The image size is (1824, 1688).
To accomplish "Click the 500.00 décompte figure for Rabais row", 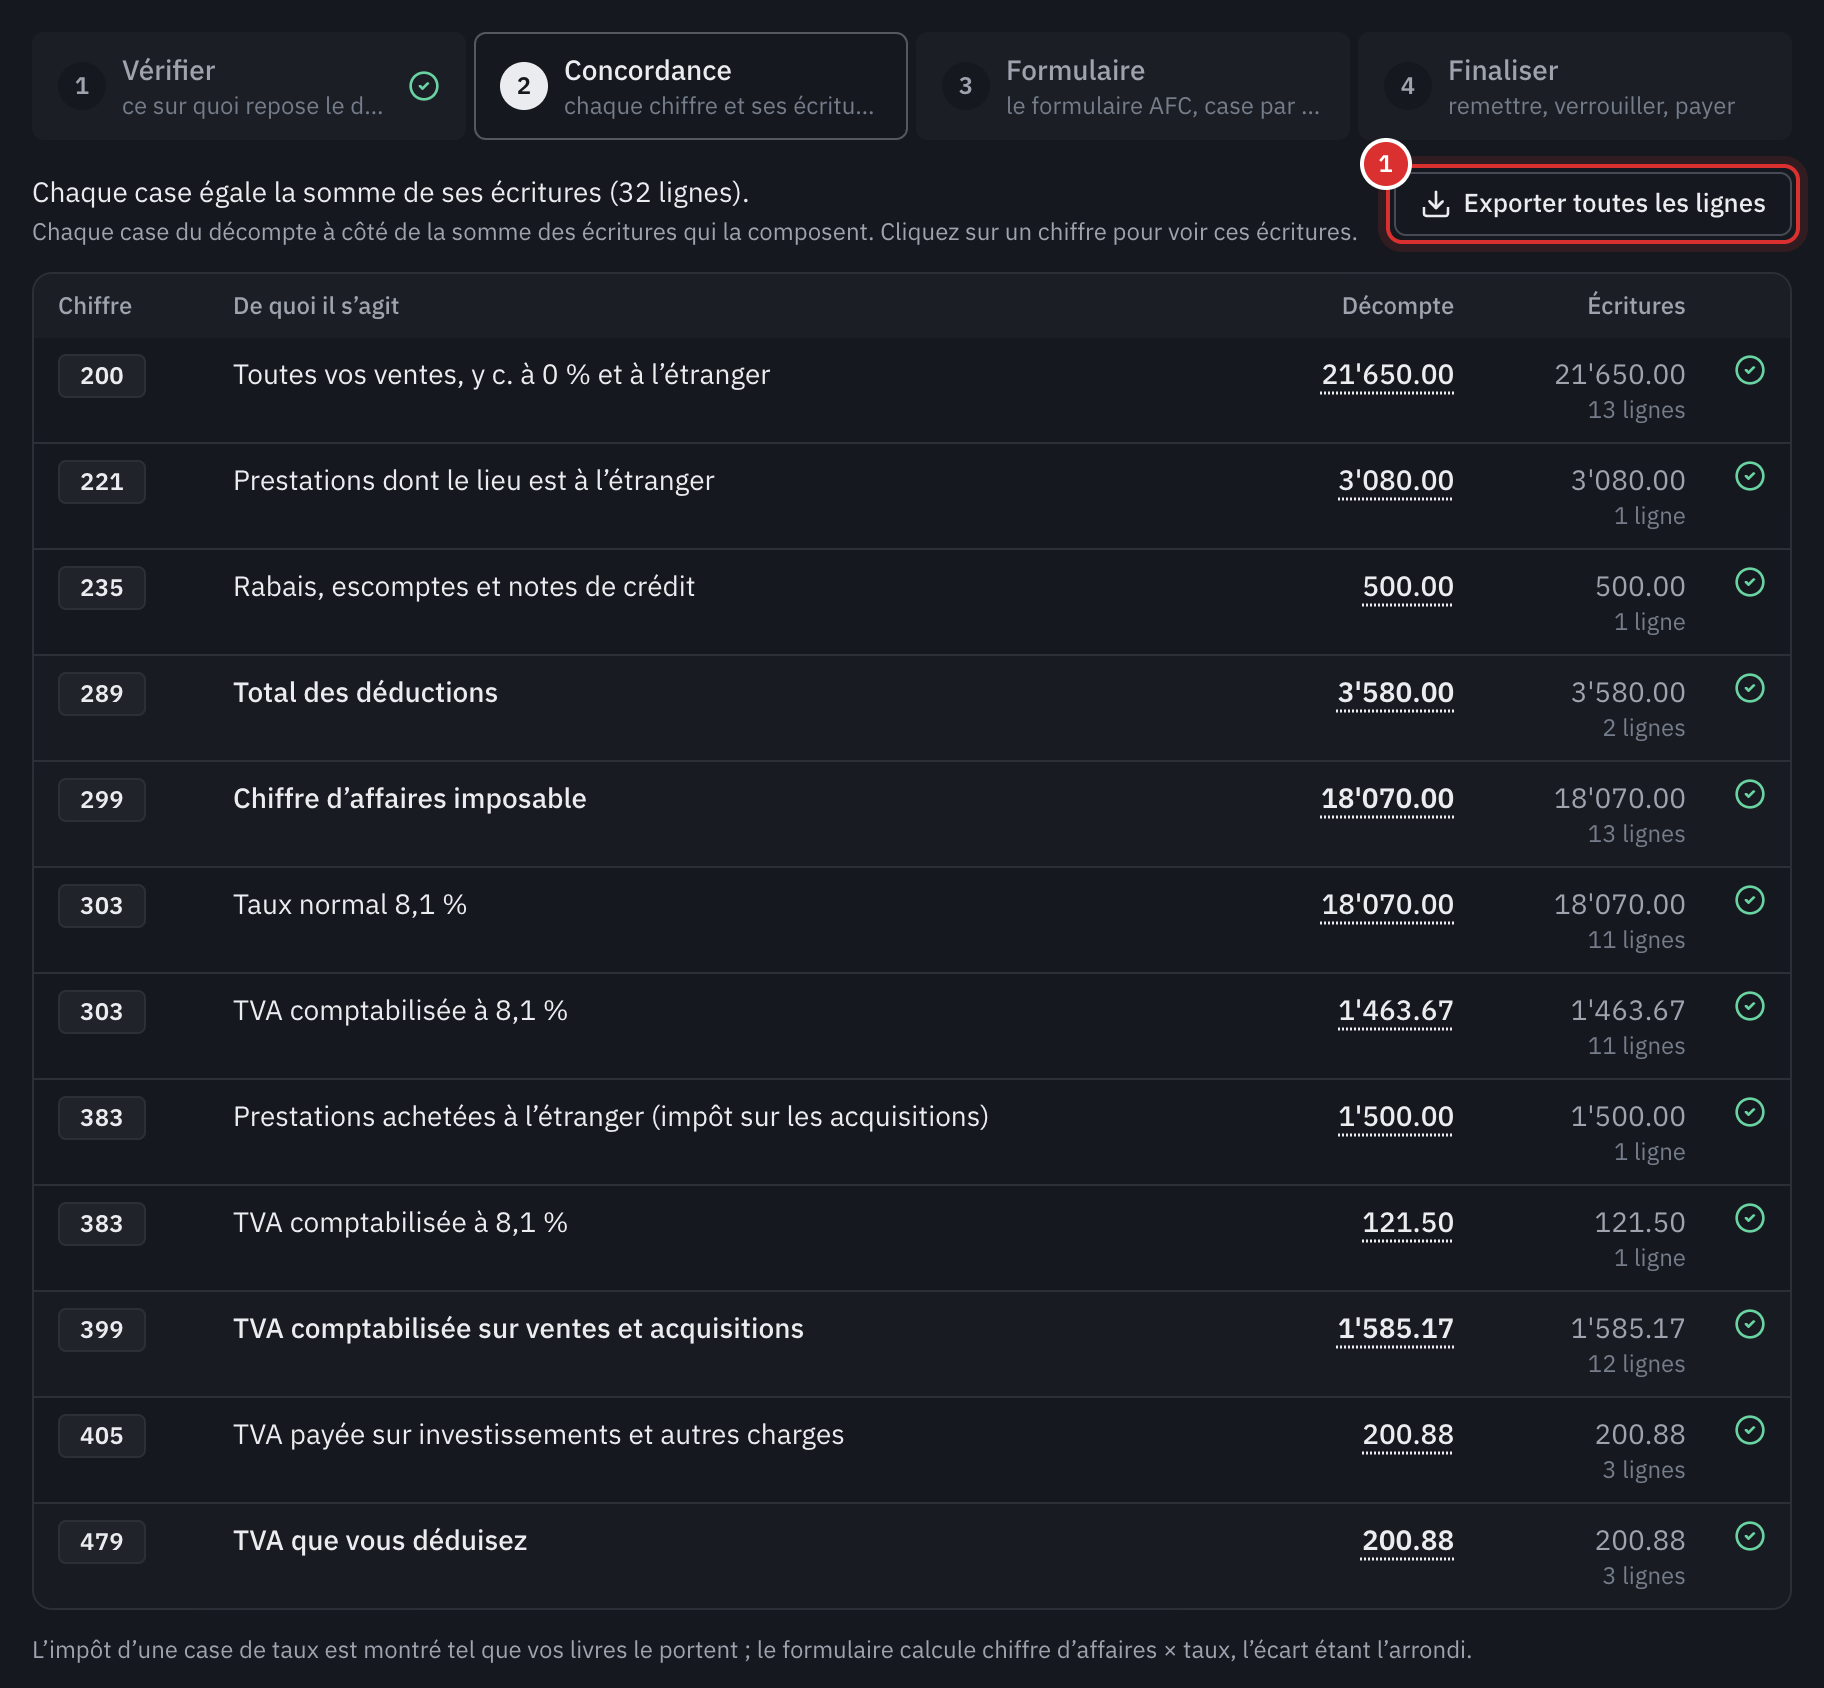I will 1408,587.
